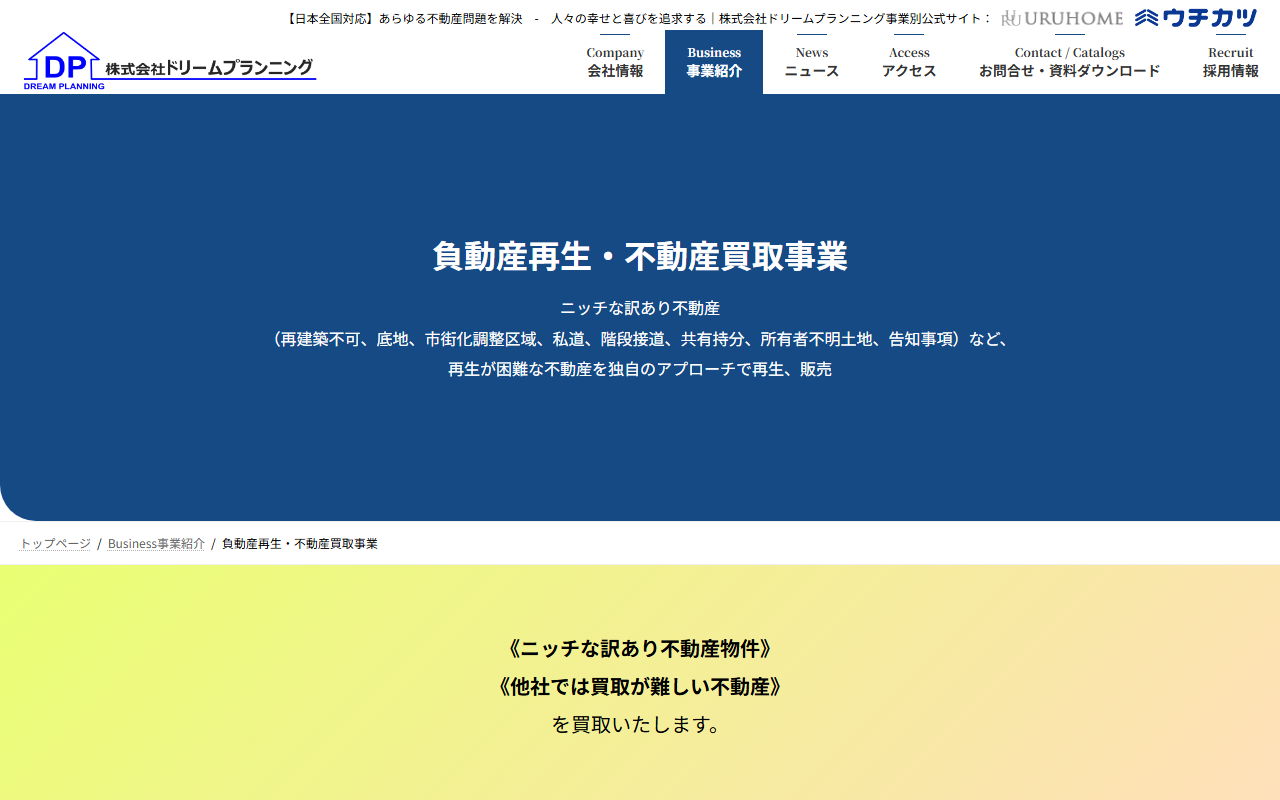Open the ウチカツ site logo
This screenshot has height=800, width=1280.
click(x=1196, y=18)
